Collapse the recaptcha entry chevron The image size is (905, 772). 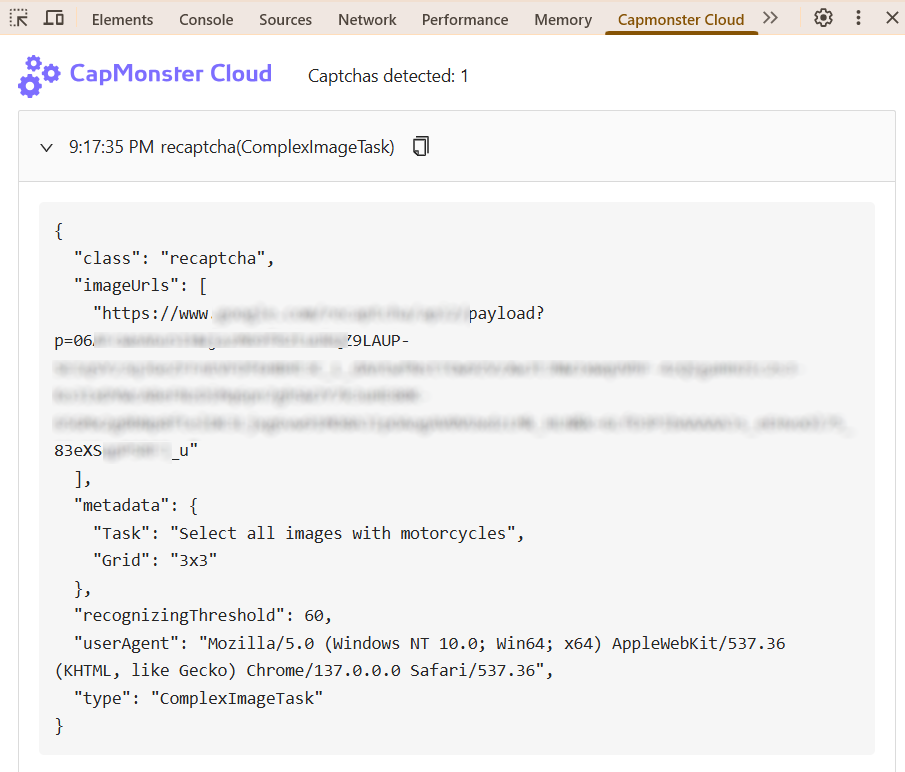tap(46, 148)
